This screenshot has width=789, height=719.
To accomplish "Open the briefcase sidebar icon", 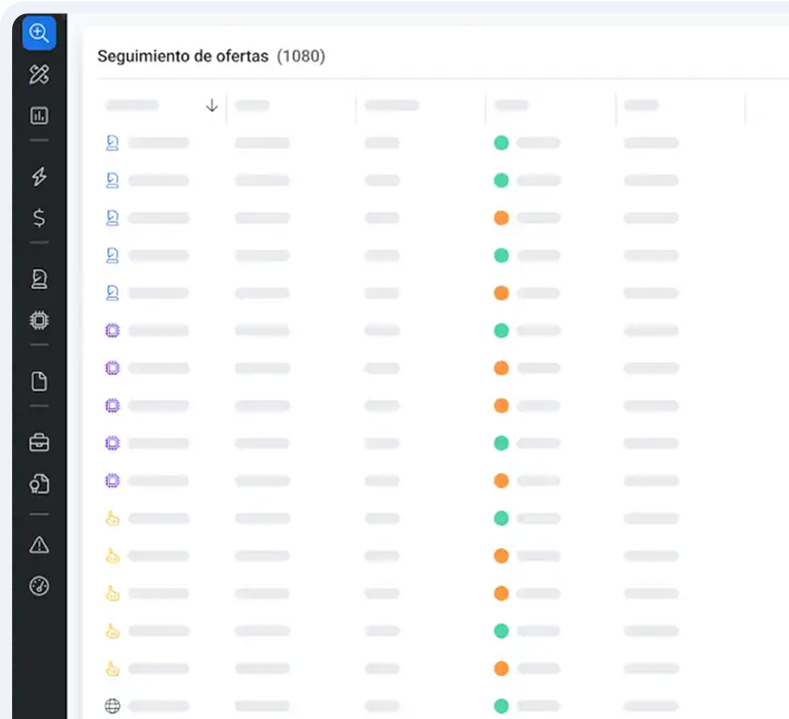I will (39, 443).
